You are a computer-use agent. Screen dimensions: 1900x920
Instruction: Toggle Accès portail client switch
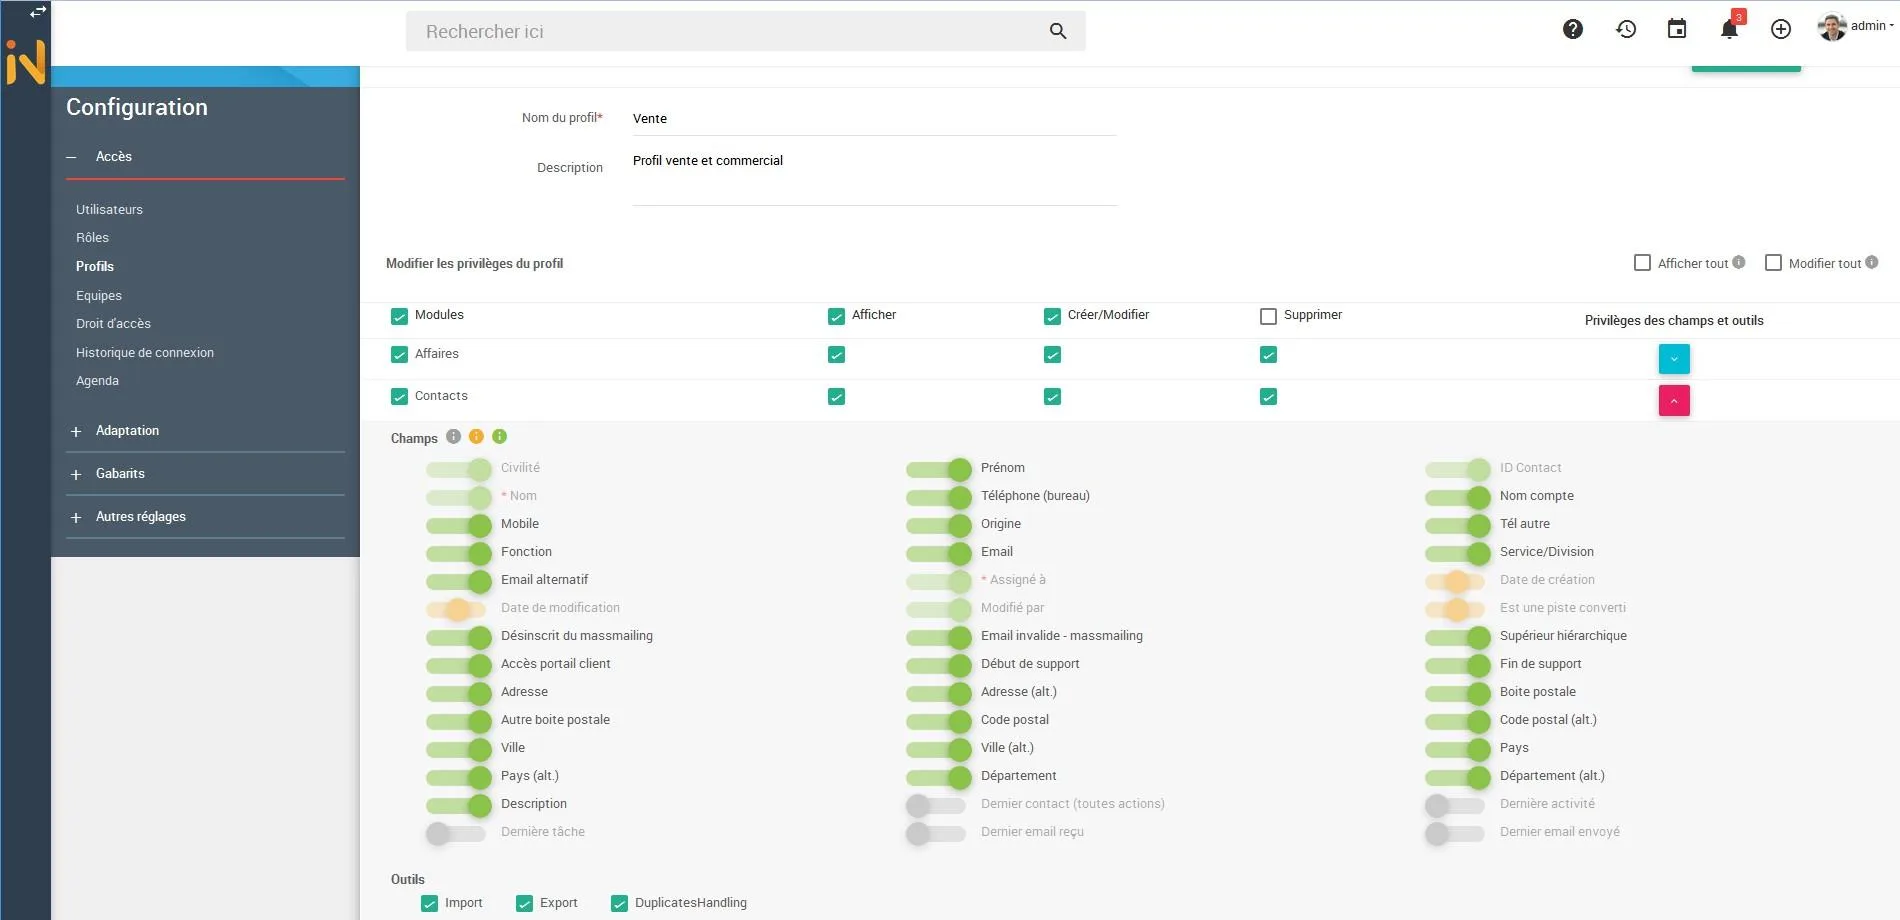tap(458, 665)
